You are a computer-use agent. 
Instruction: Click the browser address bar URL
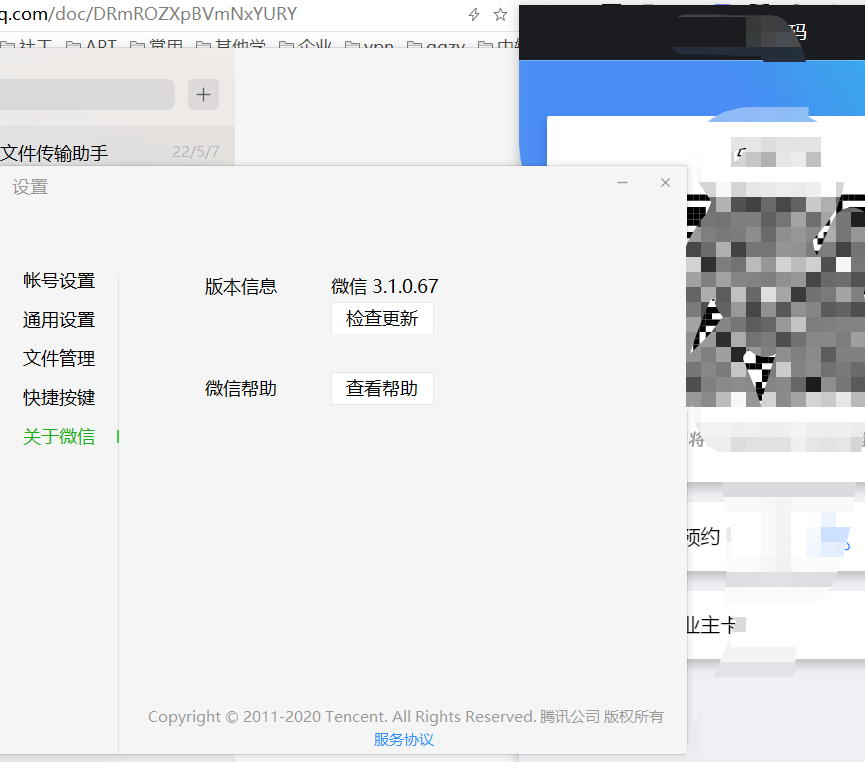pos(148,14)
